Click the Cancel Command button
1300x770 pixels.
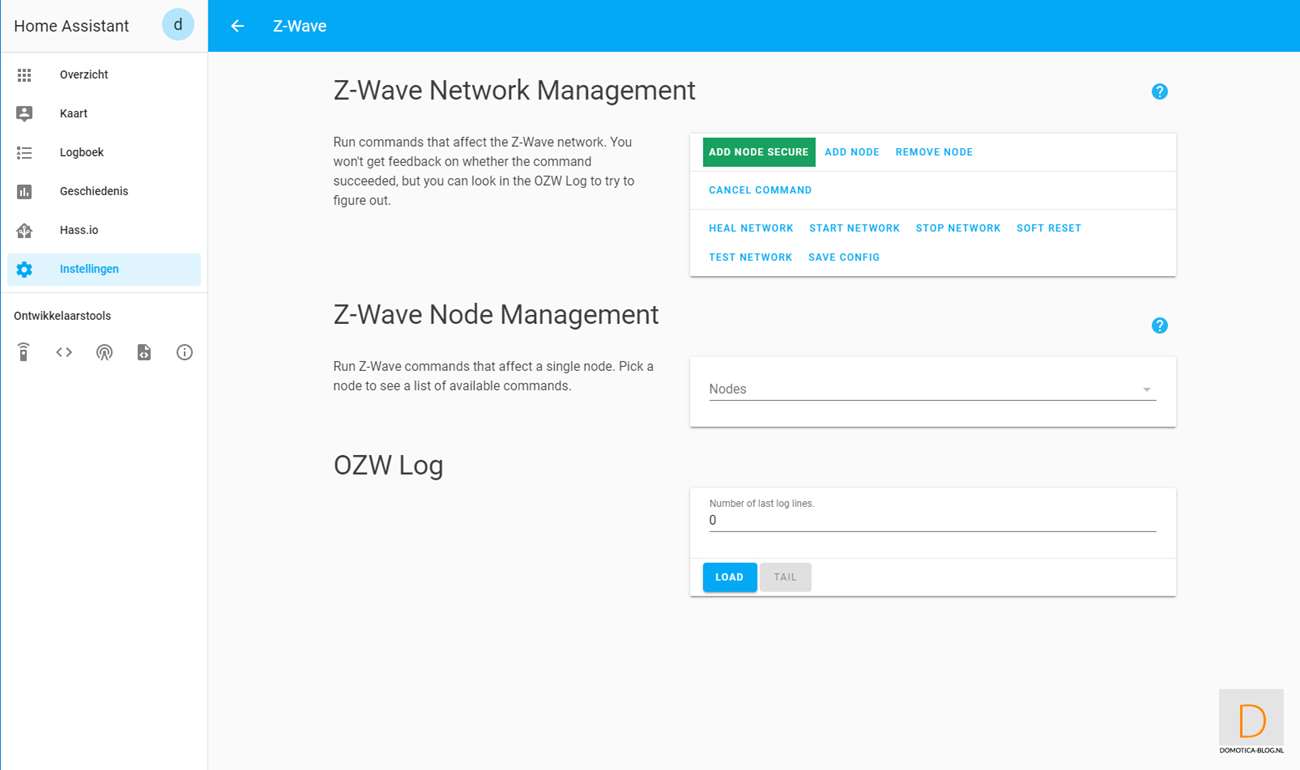click(760, 190)
